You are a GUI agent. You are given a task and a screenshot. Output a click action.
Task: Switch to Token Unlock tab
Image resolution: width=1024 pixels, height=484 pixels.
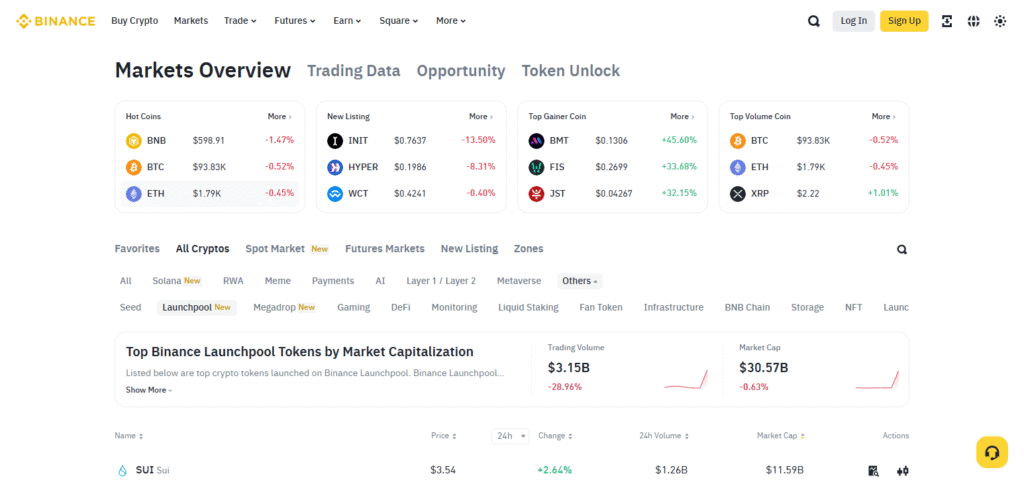click(571, 71)
